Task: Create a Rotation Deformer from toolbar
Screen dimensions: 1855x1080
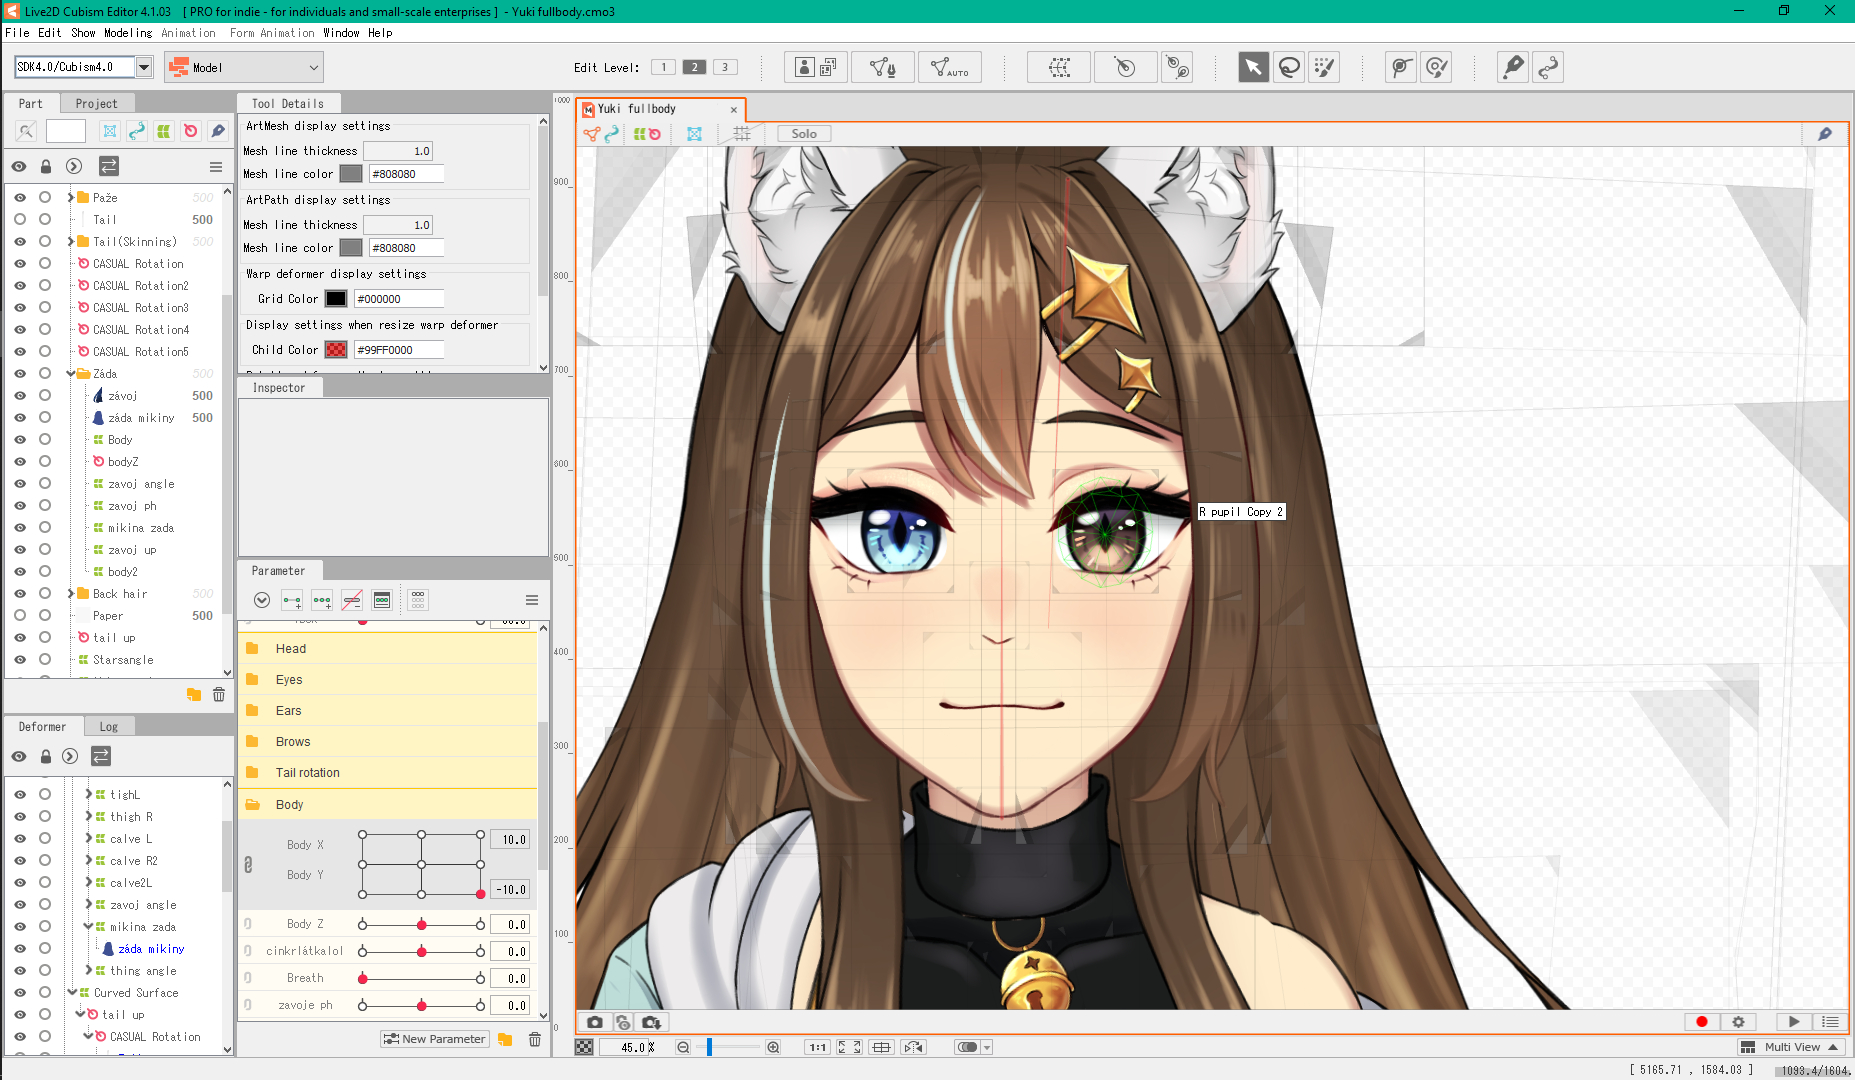Action: point(1125,68)
